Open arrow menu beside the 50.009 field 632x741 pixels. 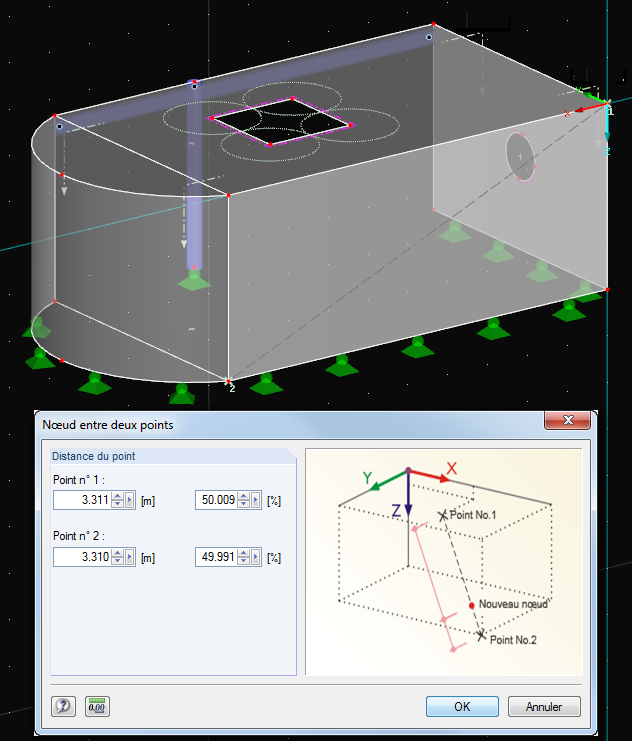pos(255,500)
